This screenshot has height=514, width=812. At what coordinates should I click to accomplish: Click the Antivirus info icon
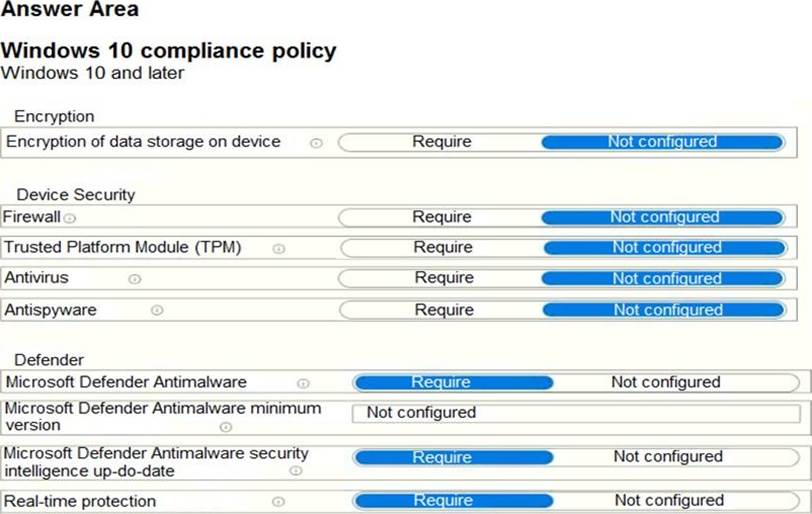pos(135,279)
